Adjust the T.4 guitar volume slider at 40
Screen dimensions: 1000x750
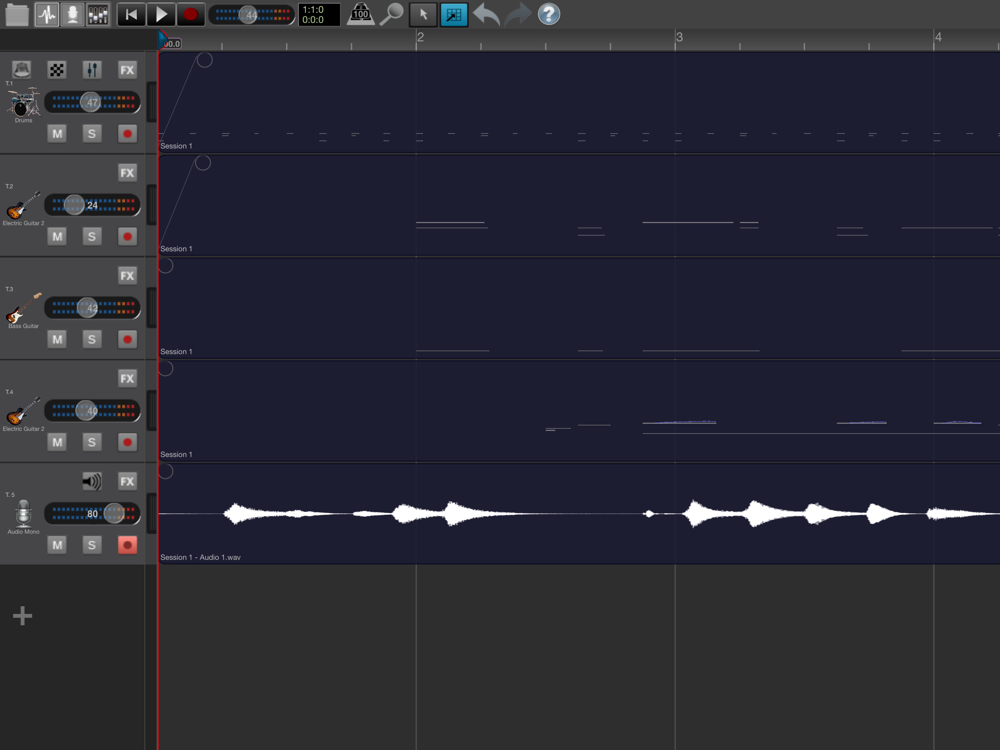pyautogui.click(x=92, y=411)
